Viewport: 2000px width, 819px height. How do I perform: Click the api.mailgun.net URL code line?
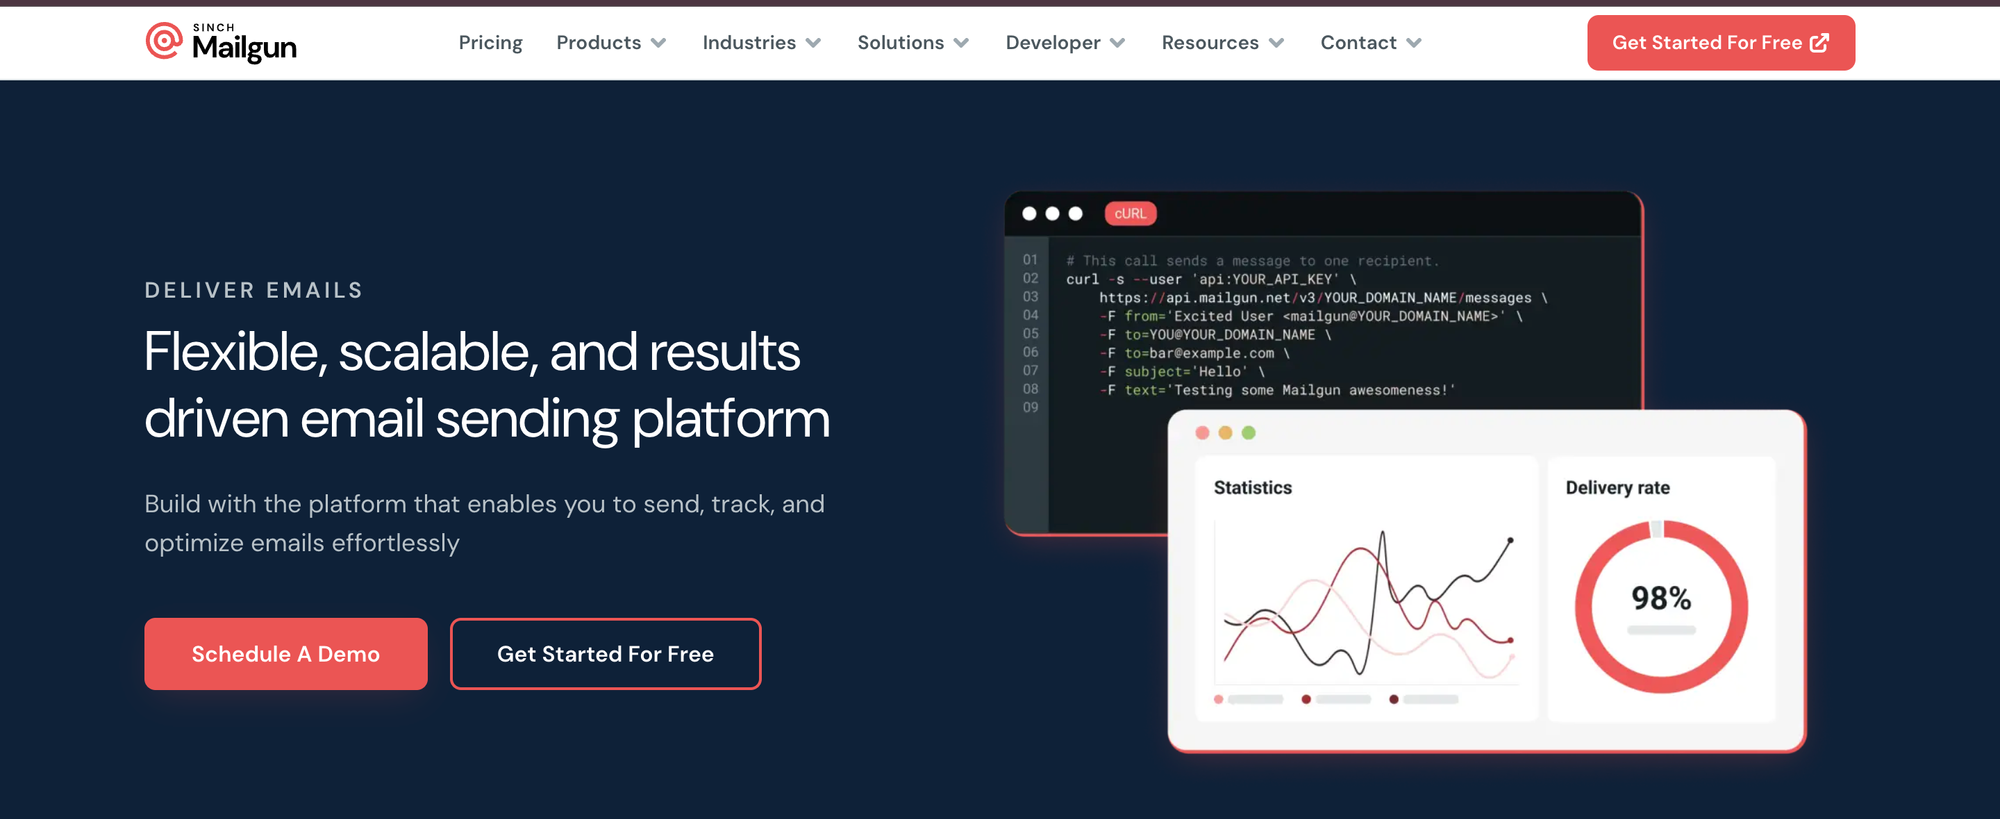point(1323,298)
